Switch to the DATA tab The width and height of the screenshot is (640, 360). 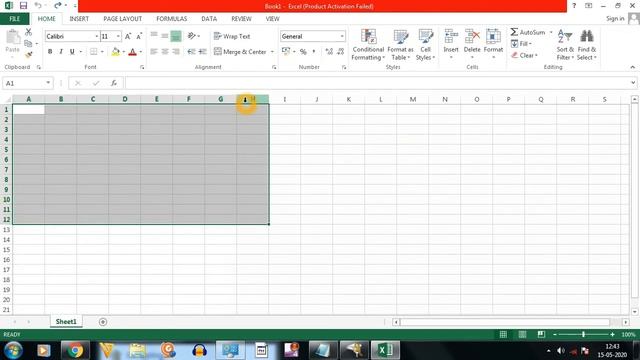[x=209, y=19]
